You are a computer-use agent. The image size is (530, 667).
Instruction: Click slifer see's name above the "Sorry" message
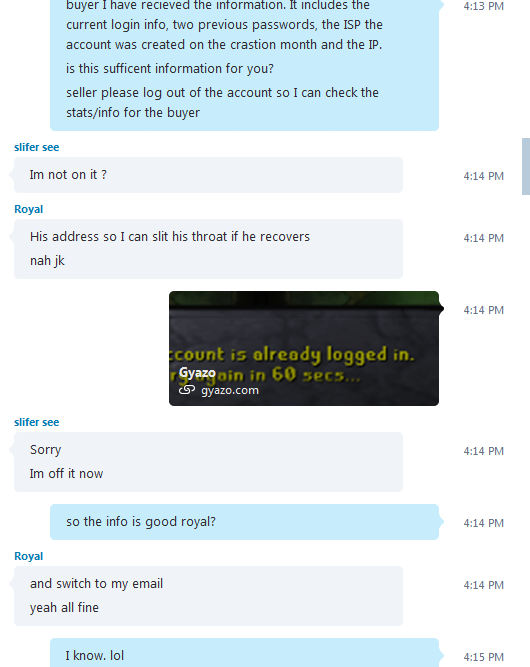pyautogui.click(x=37, y=422)
